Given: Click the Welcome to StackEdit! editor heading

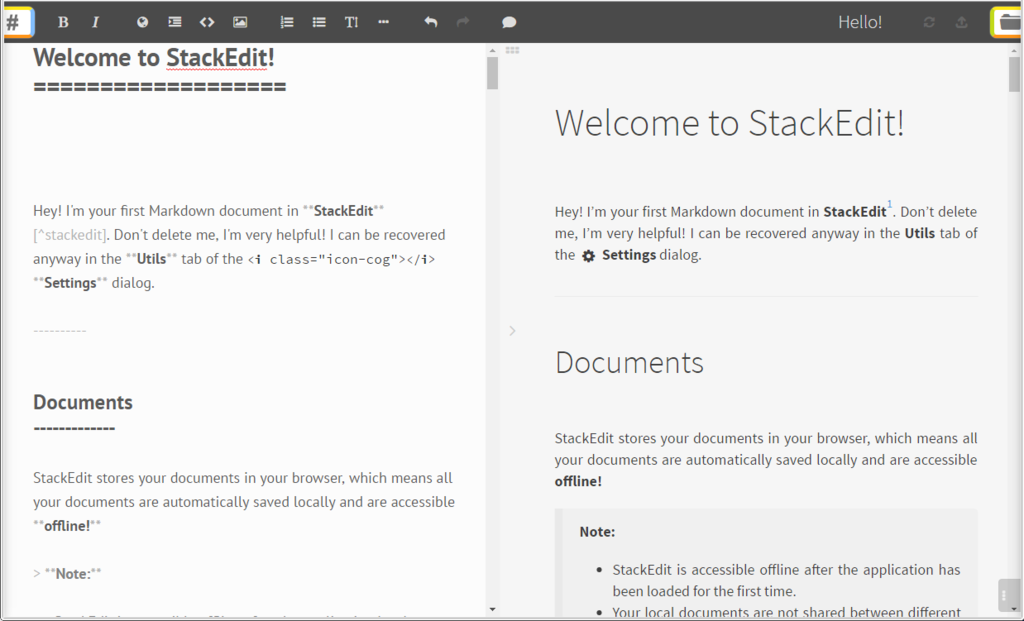Looking at the screenshot, I should (153, 58).
